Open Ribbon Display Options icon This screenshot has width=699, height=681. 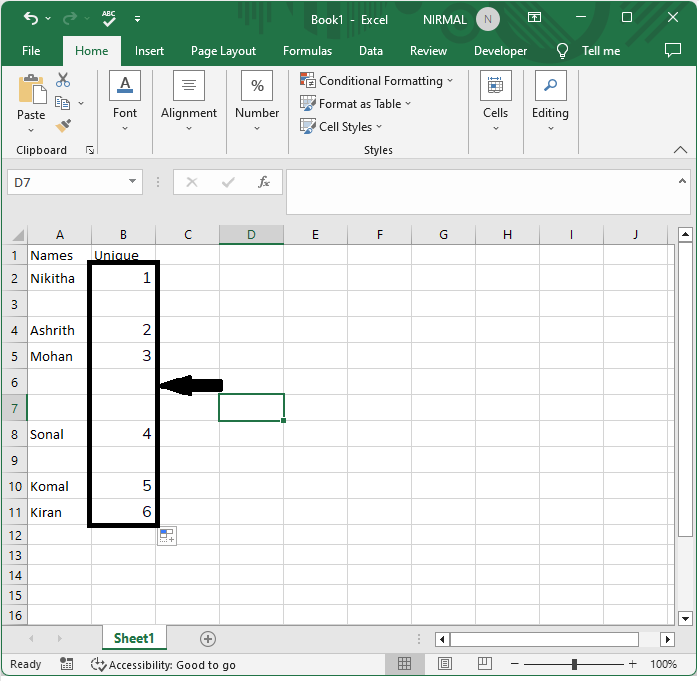[x=534, y=18]
